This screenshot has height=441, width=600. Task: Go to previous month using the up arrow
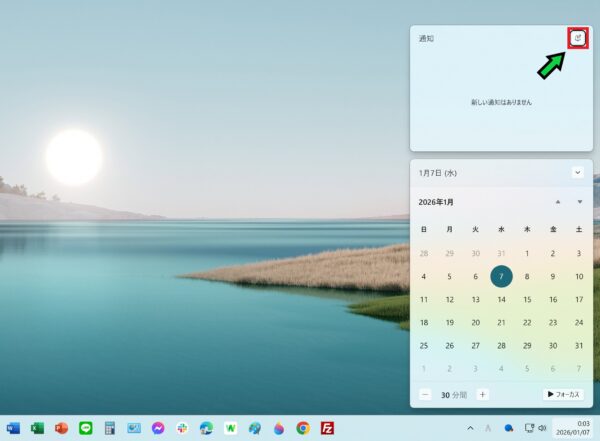[x=558, y=202]
